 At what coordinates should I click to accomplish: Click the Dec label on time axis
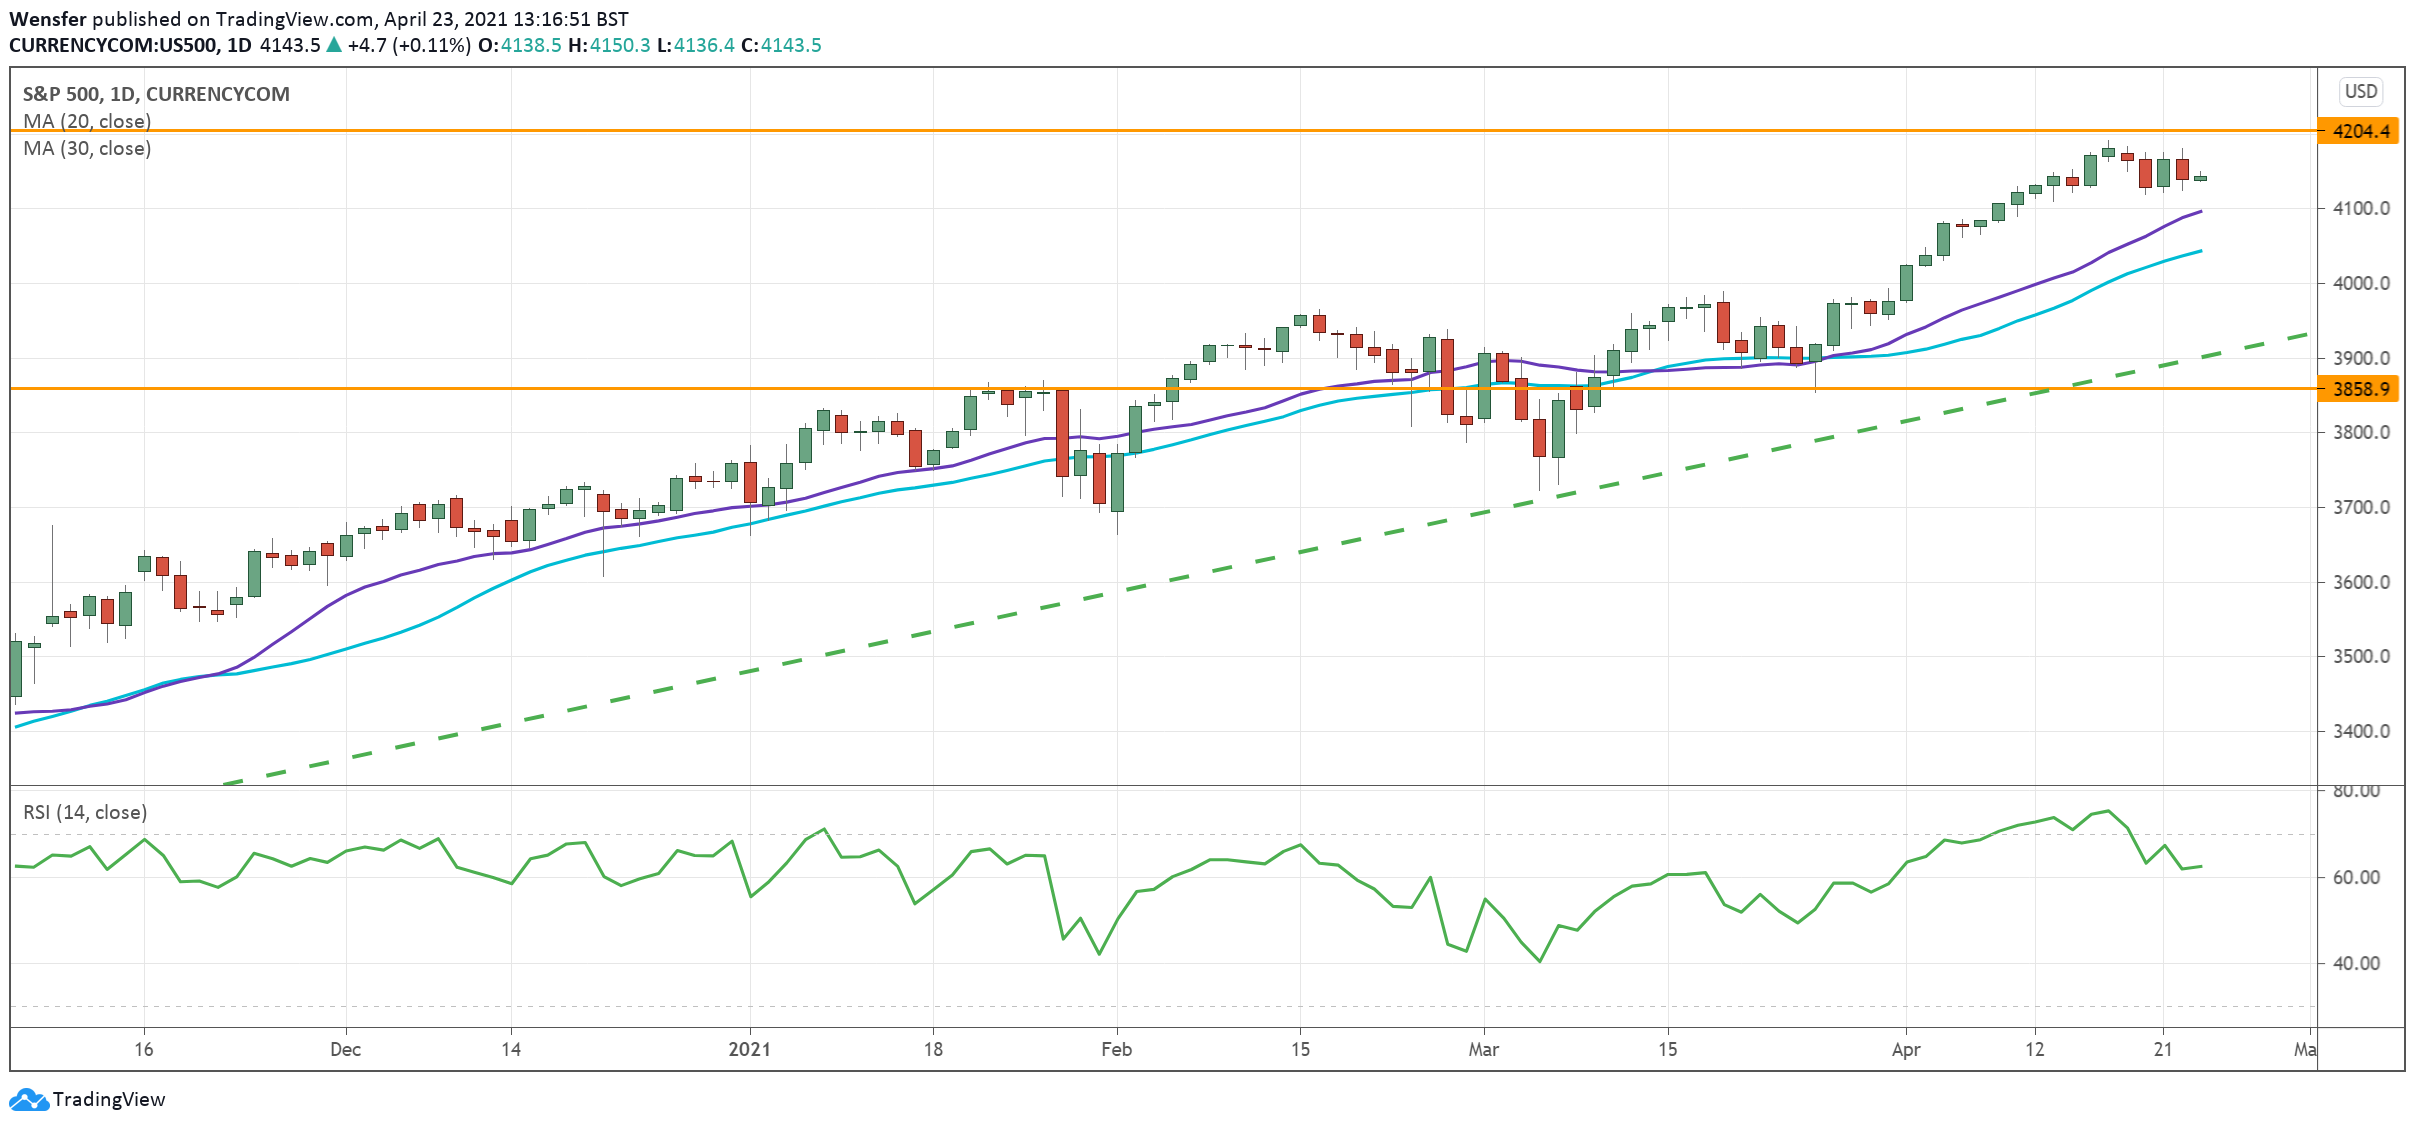(345, 1049)
